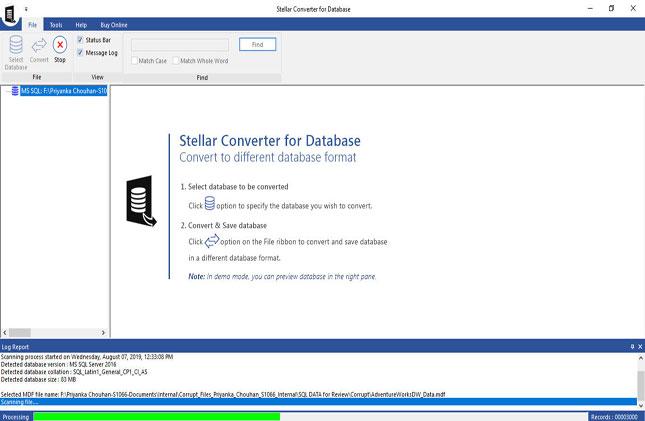Viewport: 645px width, 421px height.
Task: Click left arrow of tree pane scrollbar
Action: coord(5,332)
